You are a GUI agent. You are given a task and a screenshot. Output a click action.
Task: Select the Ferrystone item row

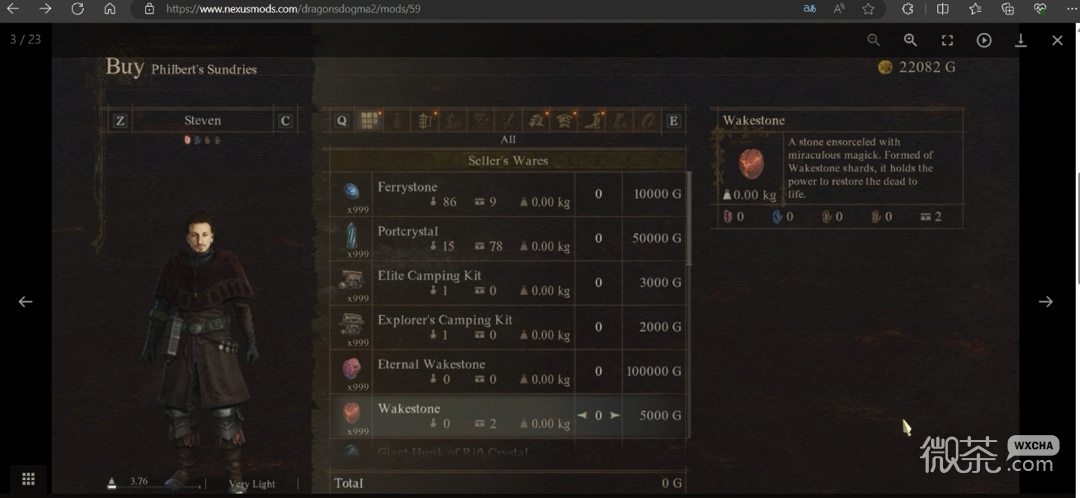[508, 194]
